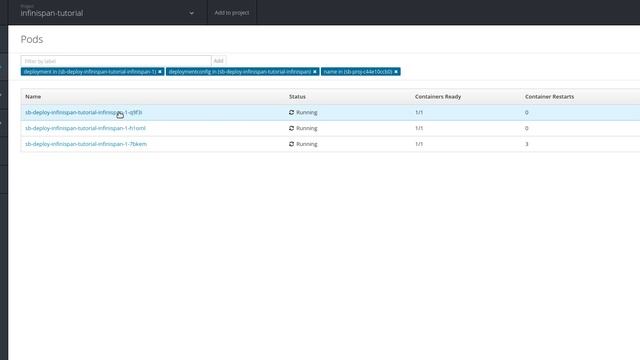Click the Status column header
Viewport: 640px width, 360px height.
coord(297,97)
